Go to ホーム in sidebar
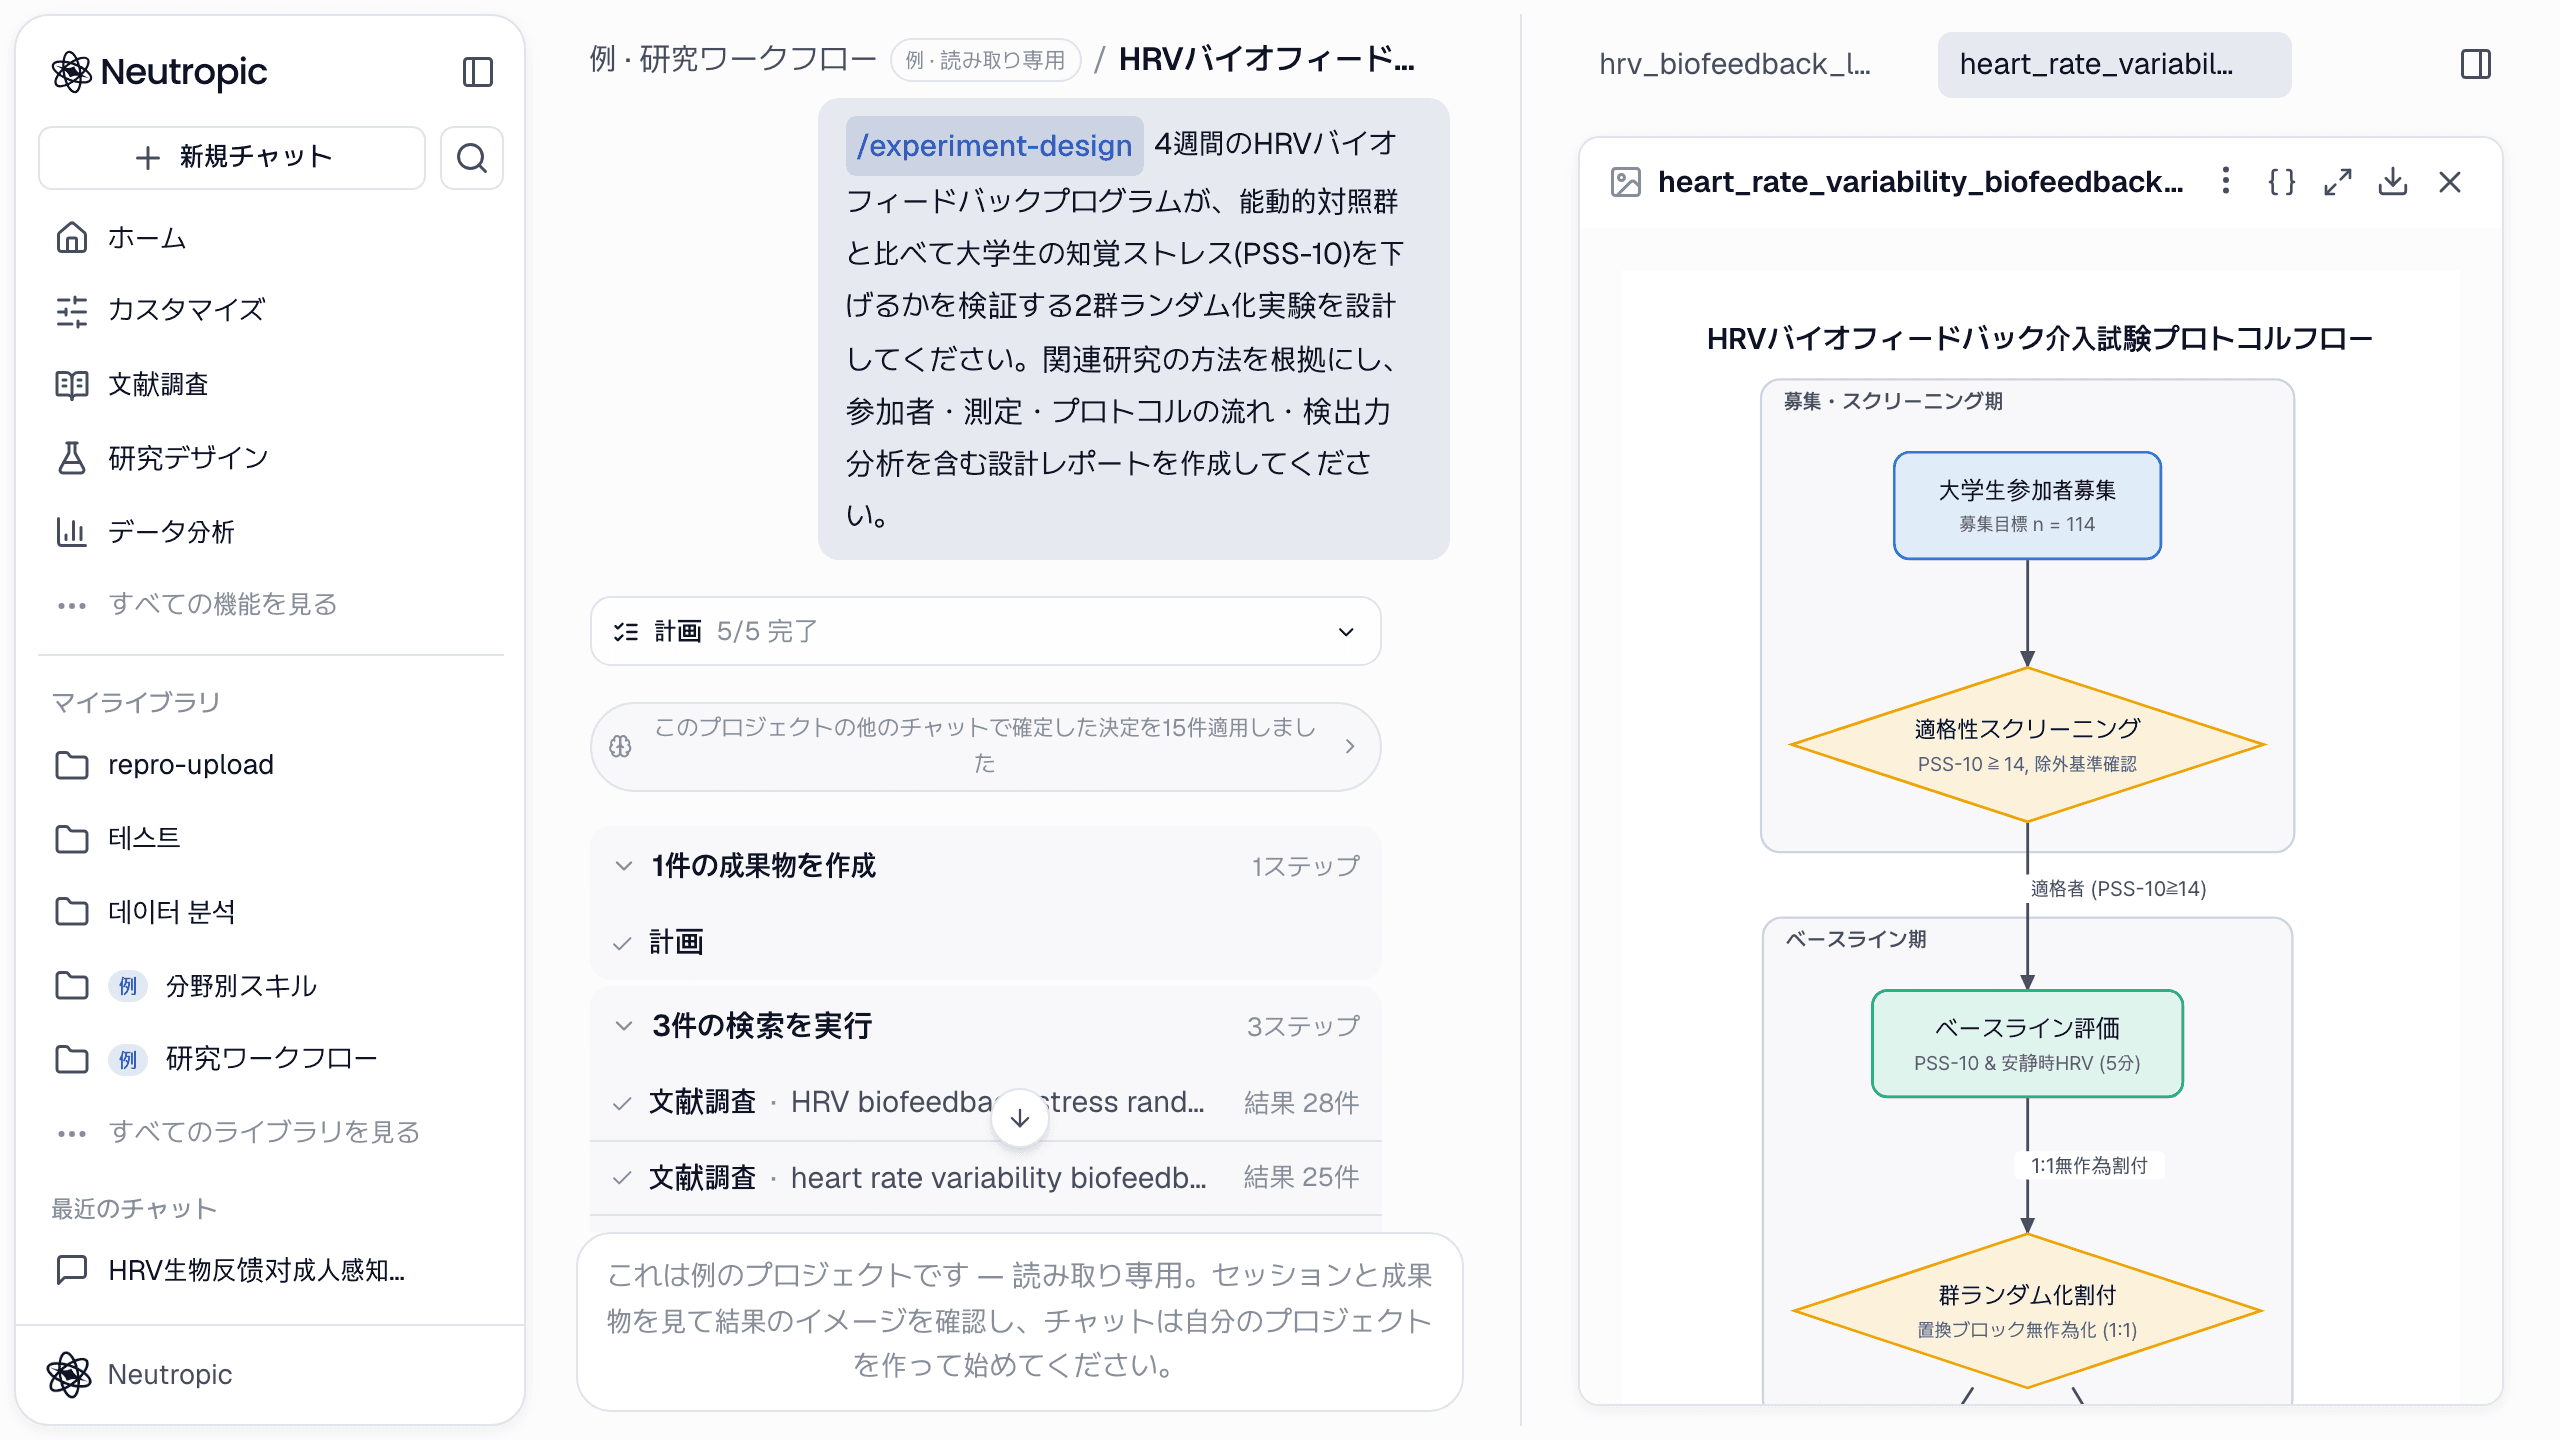Screen dimensions: 2560x1440 coord(270,238)
